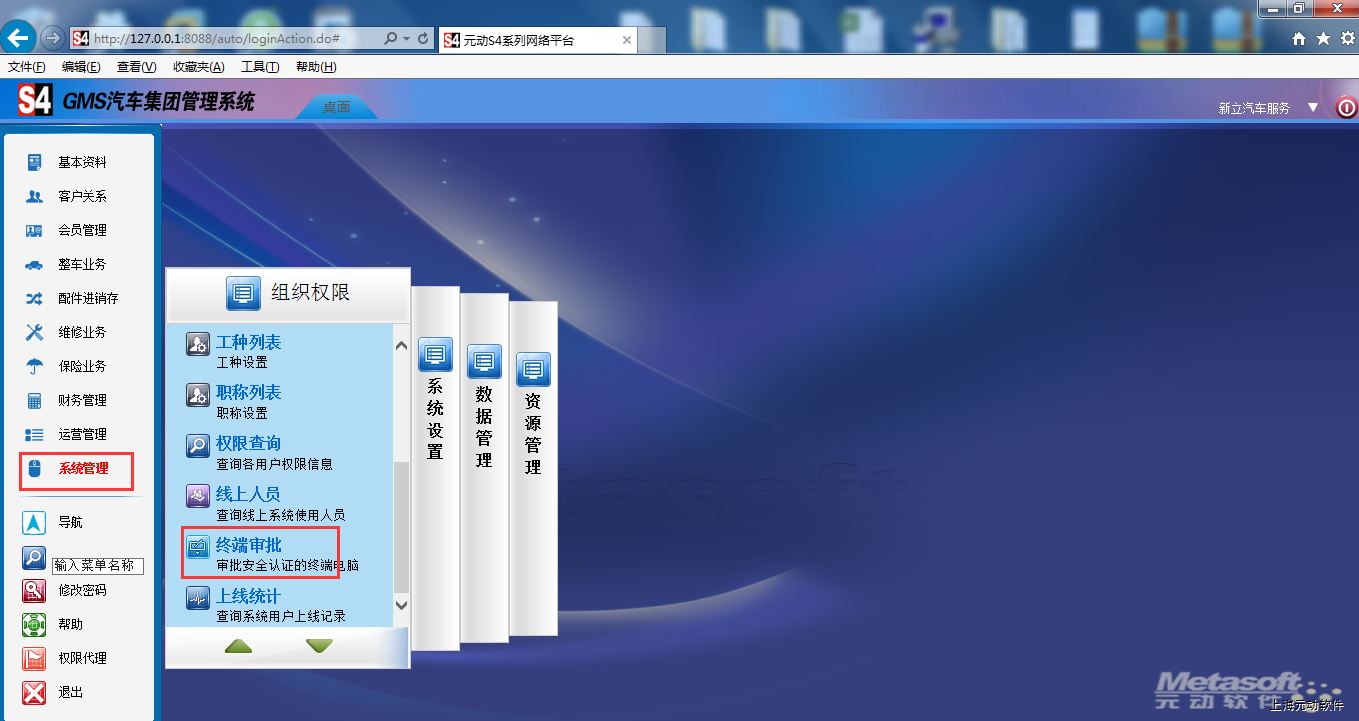
Task: Click the red power logout icon
Action: coord(1346,108)
